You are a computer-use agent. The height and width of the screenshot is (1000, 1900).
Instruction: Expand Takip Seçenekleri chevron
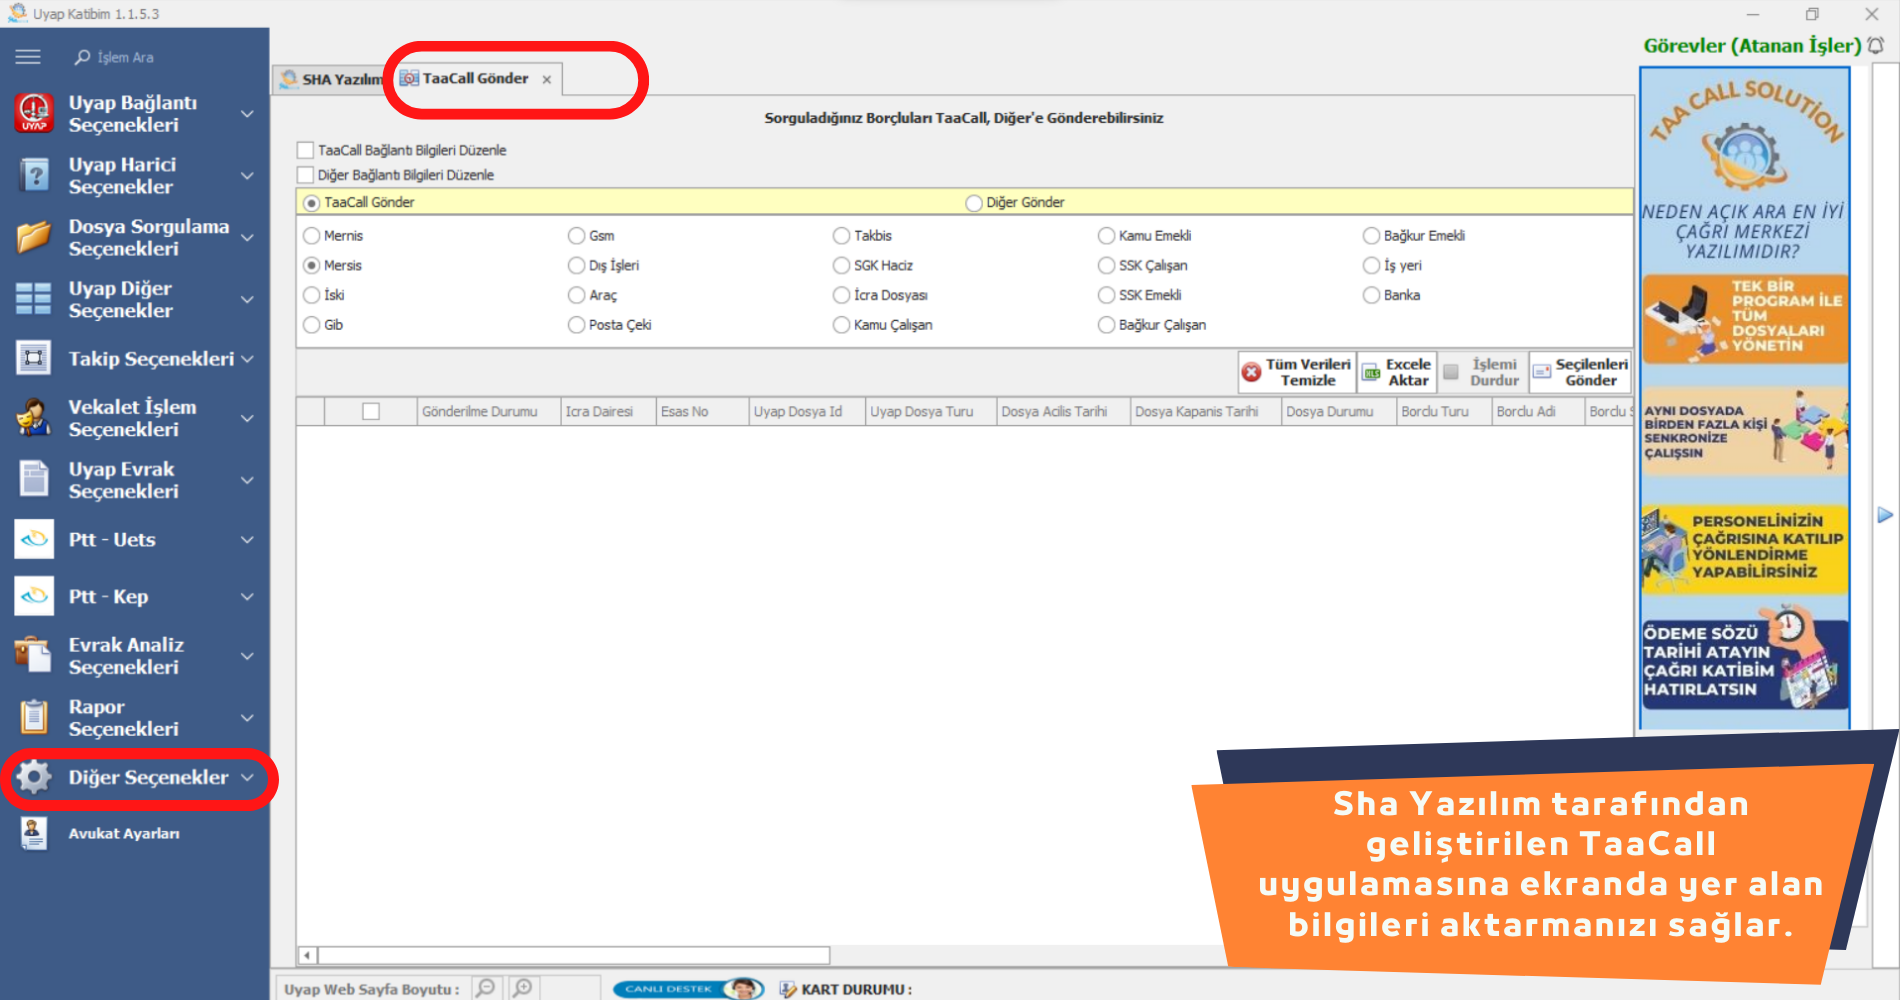click(247, 359)
